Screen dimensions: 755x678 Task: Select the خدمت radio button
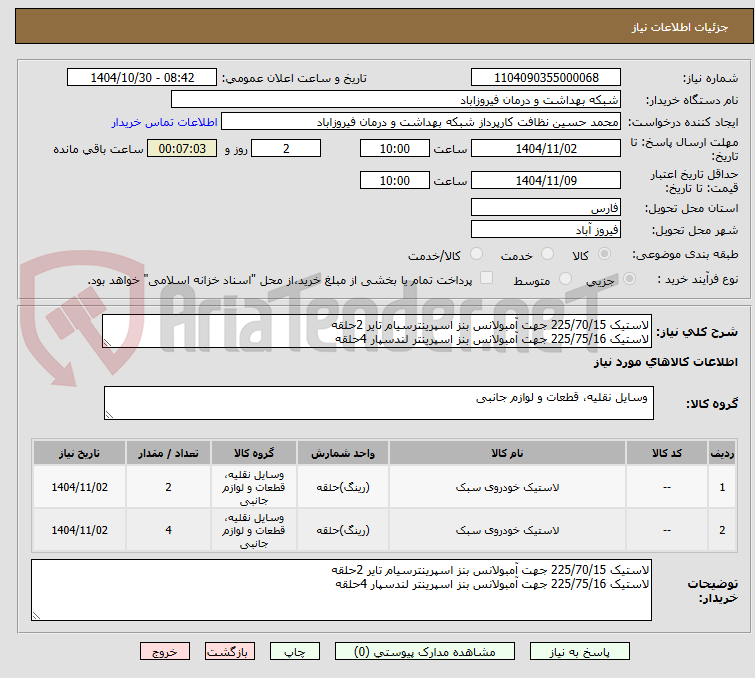547,254
